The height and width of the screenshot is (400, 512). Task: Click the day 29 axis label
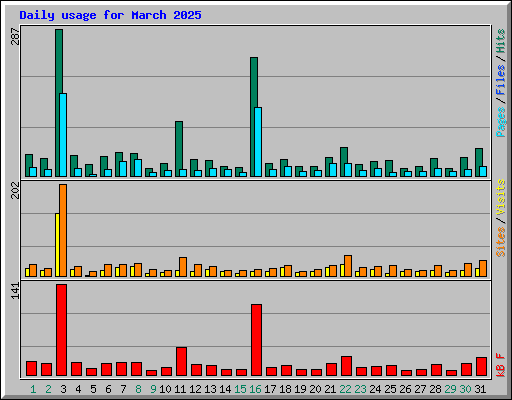450,389
